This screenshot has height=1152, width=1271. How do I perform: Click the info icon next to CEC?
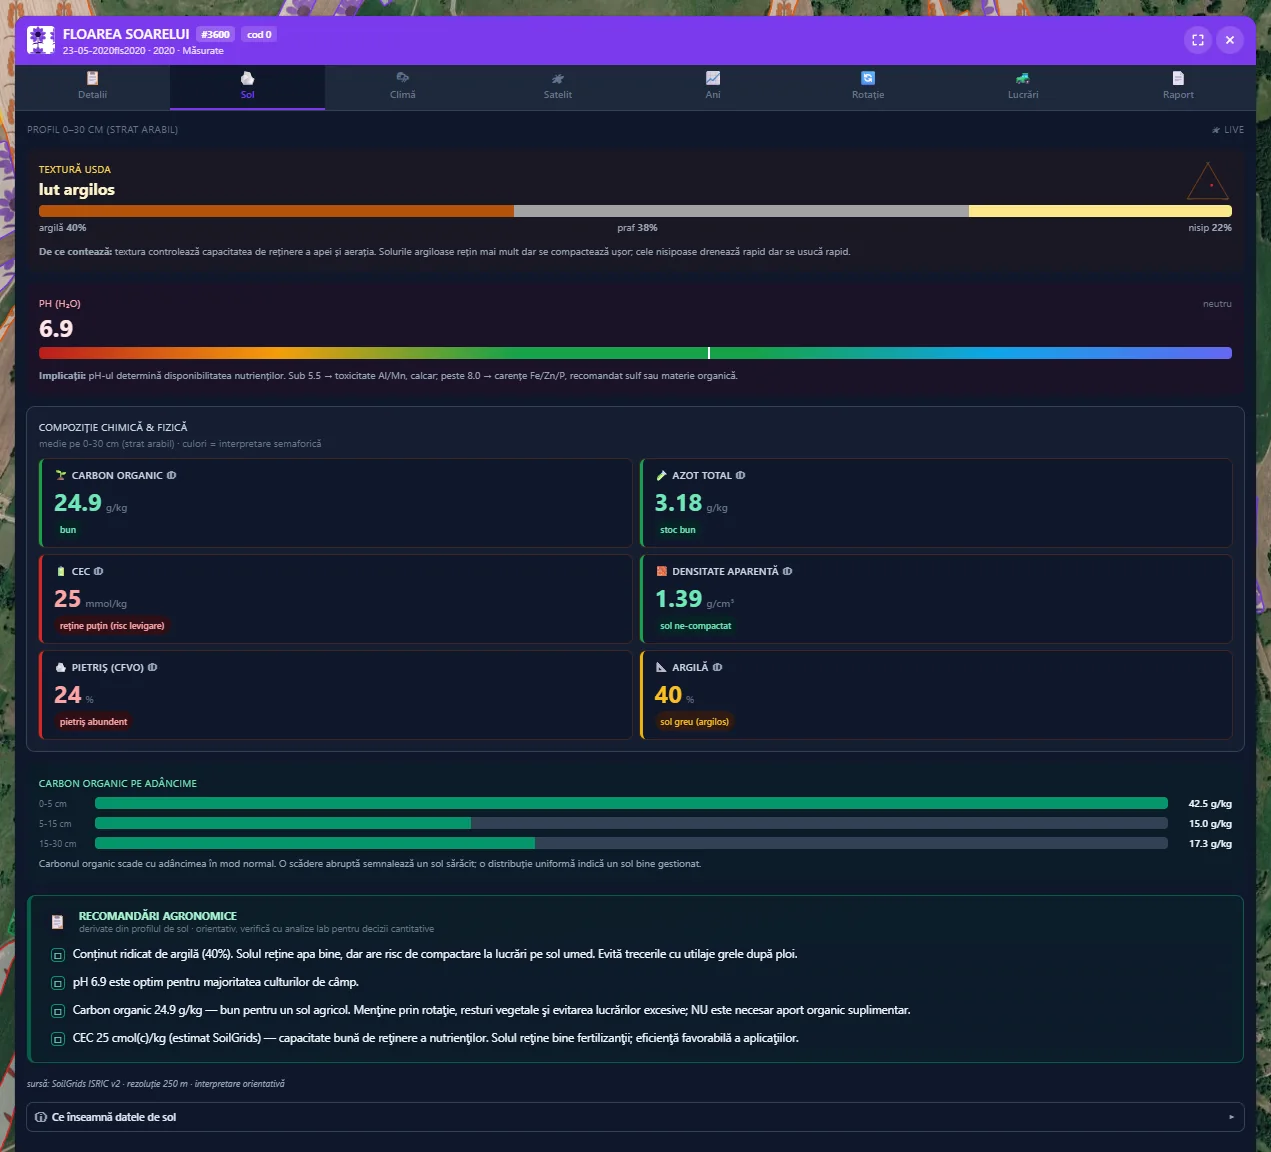coord(98,572)
